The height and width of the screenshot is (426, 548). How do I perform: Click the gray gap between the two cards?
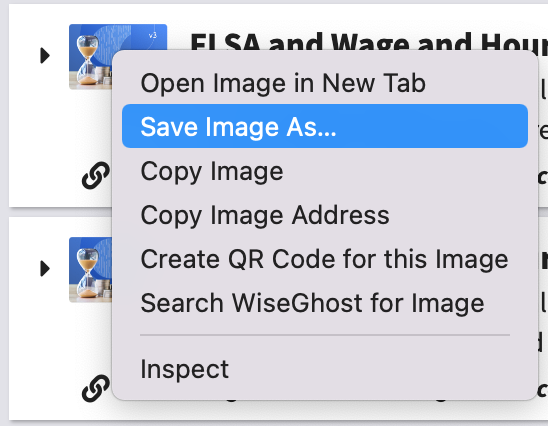click(x=59, y=212)
